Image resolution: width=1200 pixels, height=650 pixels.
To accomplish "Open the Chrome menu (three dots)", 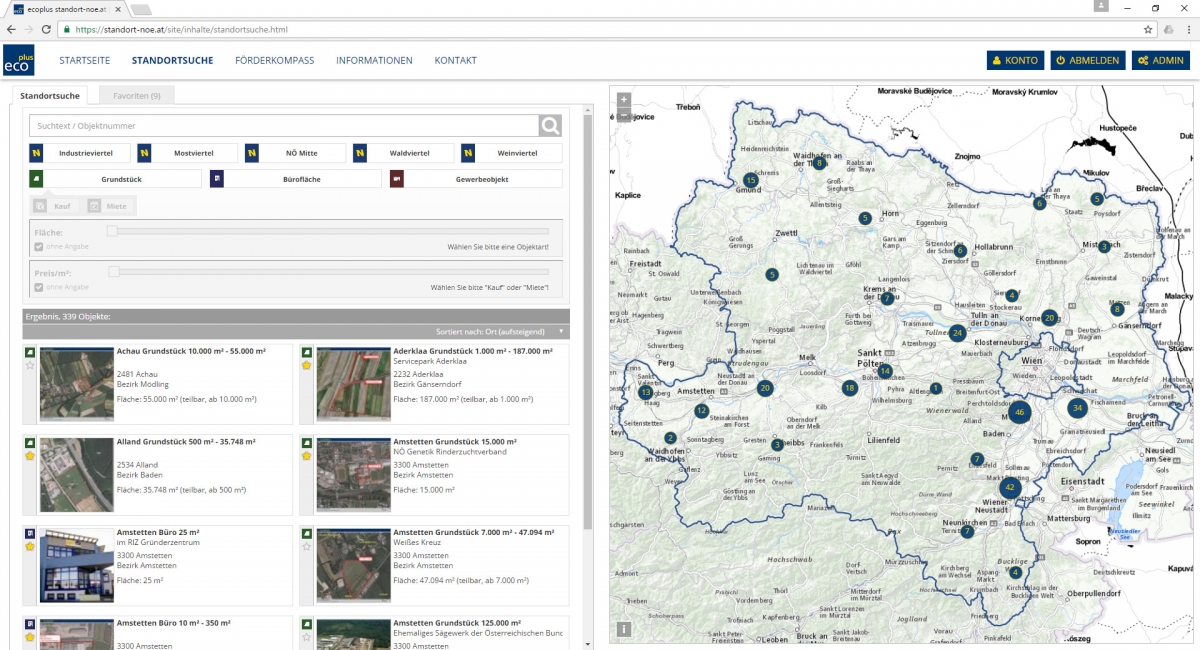I will click(x=1188, y=29).
